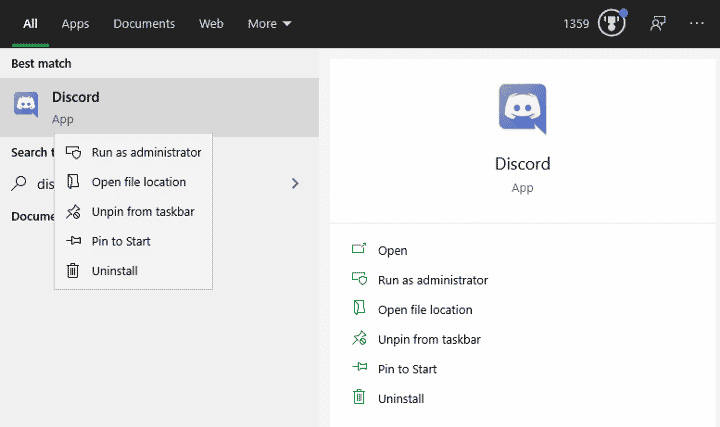Click the search magnifier icon
The image size is (720, 427).
(x=19, y=183)
